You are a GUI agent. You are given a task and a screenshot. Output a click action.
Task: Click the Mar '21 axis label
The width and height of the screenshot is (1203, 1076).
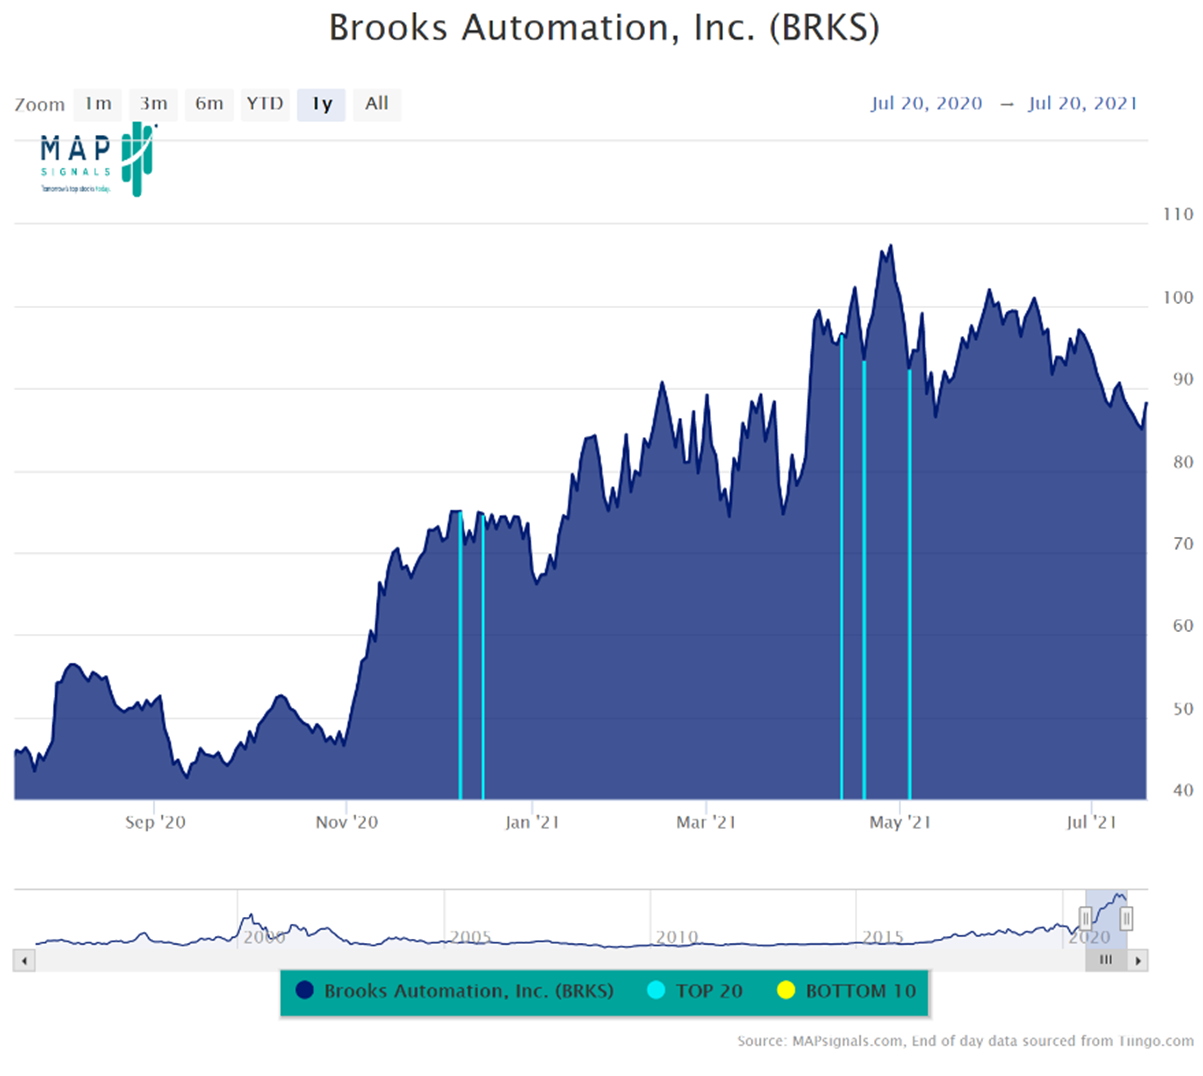pyautogui.click(x=706, y=822)
